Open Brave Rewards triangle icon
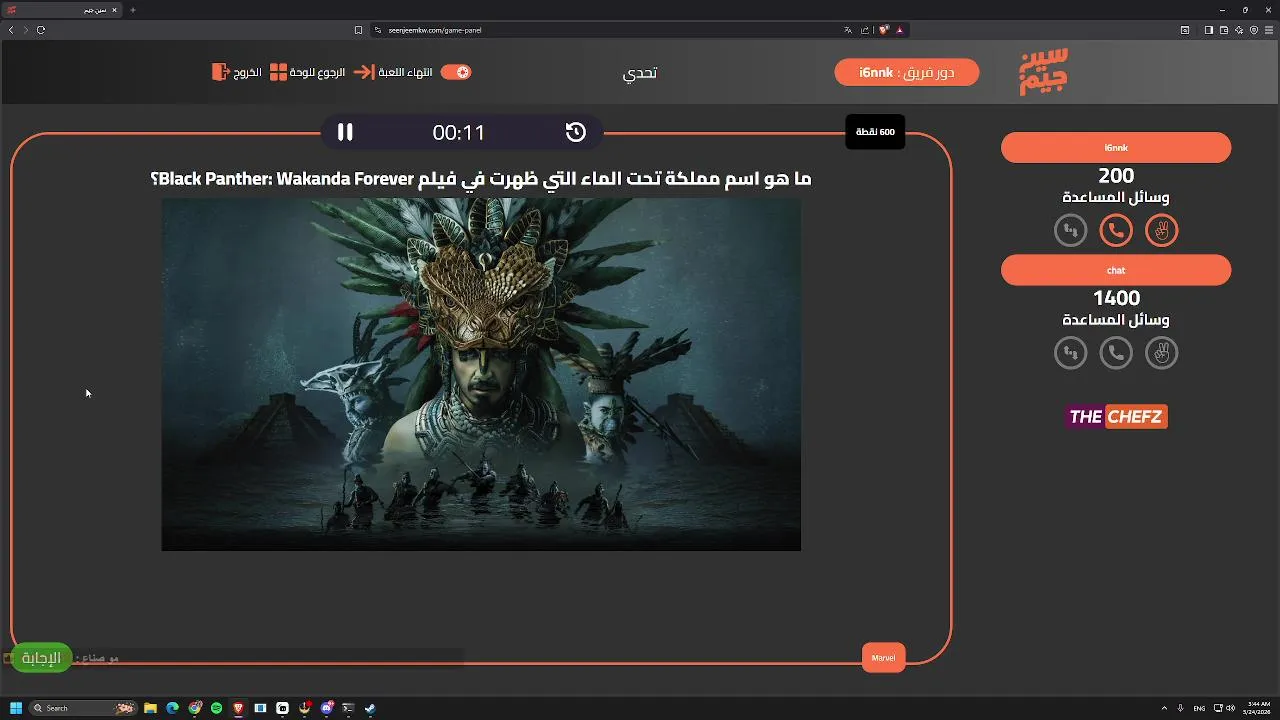This screenshot has height=720, width=1280. 900,30
